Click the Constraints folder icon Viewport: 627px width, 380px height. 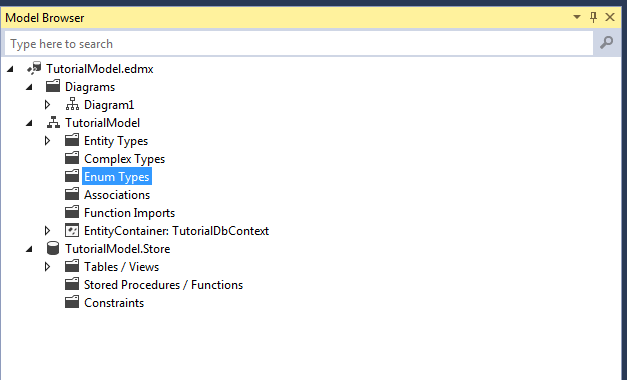[72, 302]
